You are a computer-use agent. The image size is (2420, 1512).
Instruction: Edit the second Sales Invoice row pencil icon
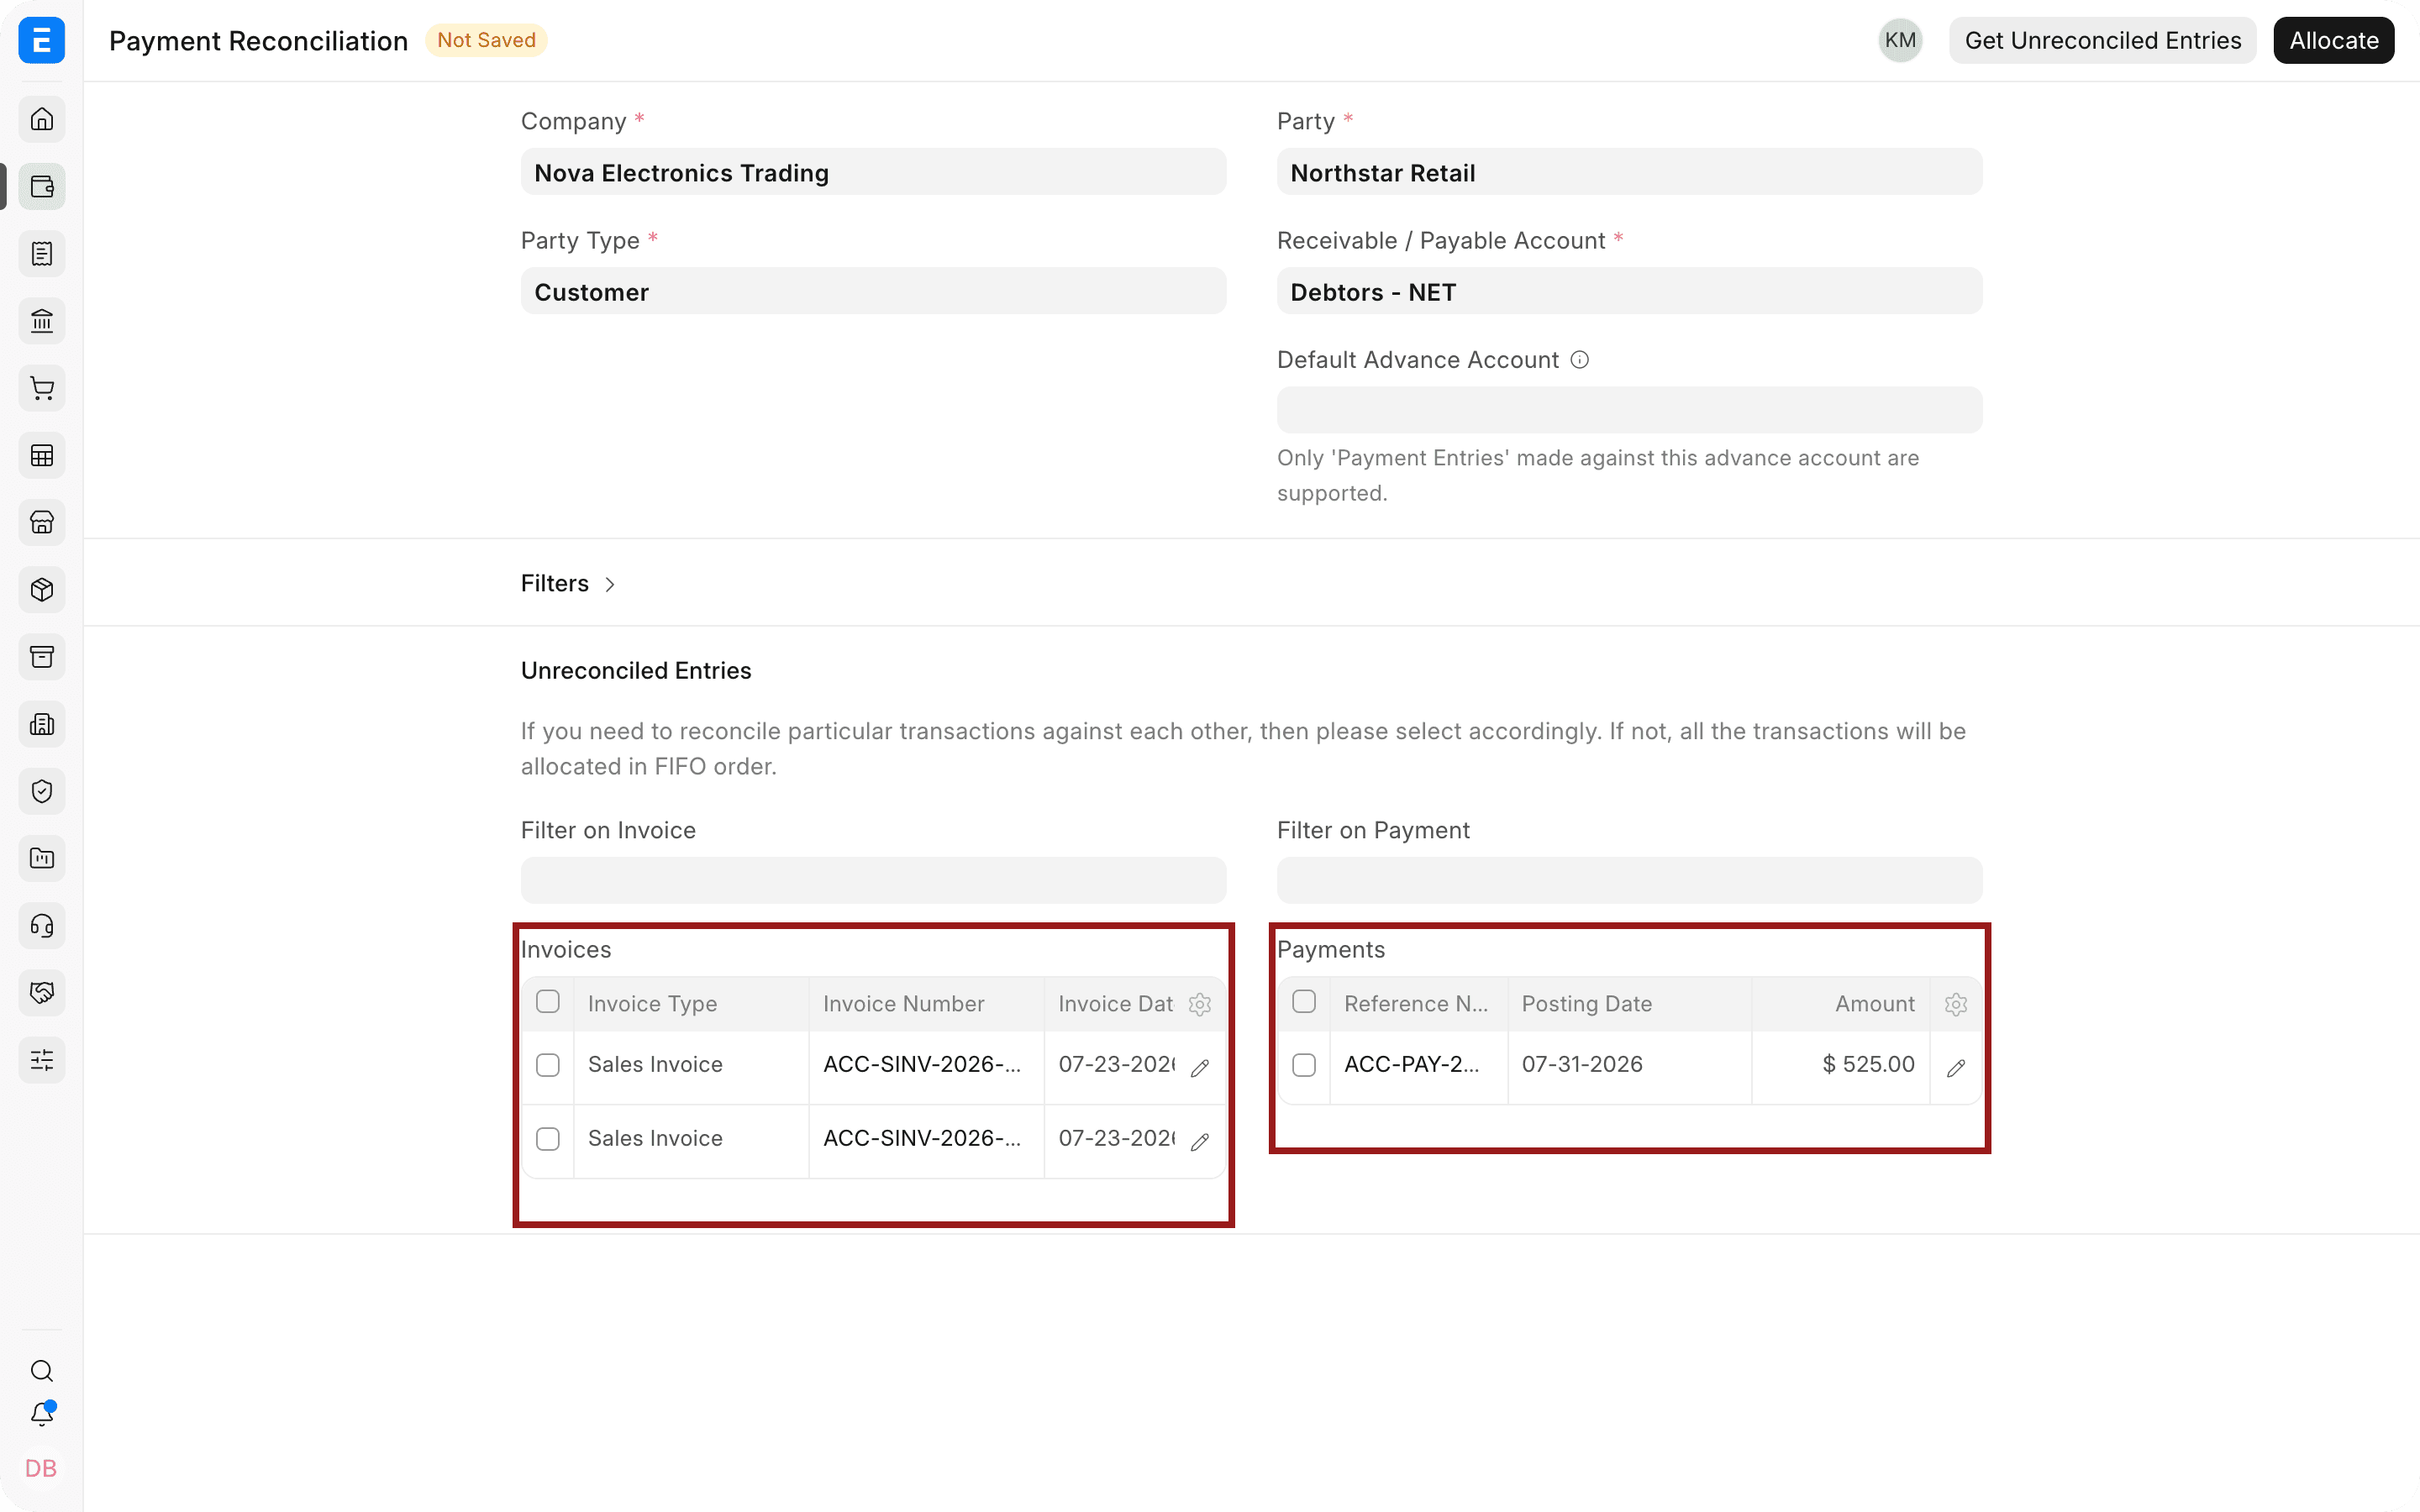point(1200,1142)
